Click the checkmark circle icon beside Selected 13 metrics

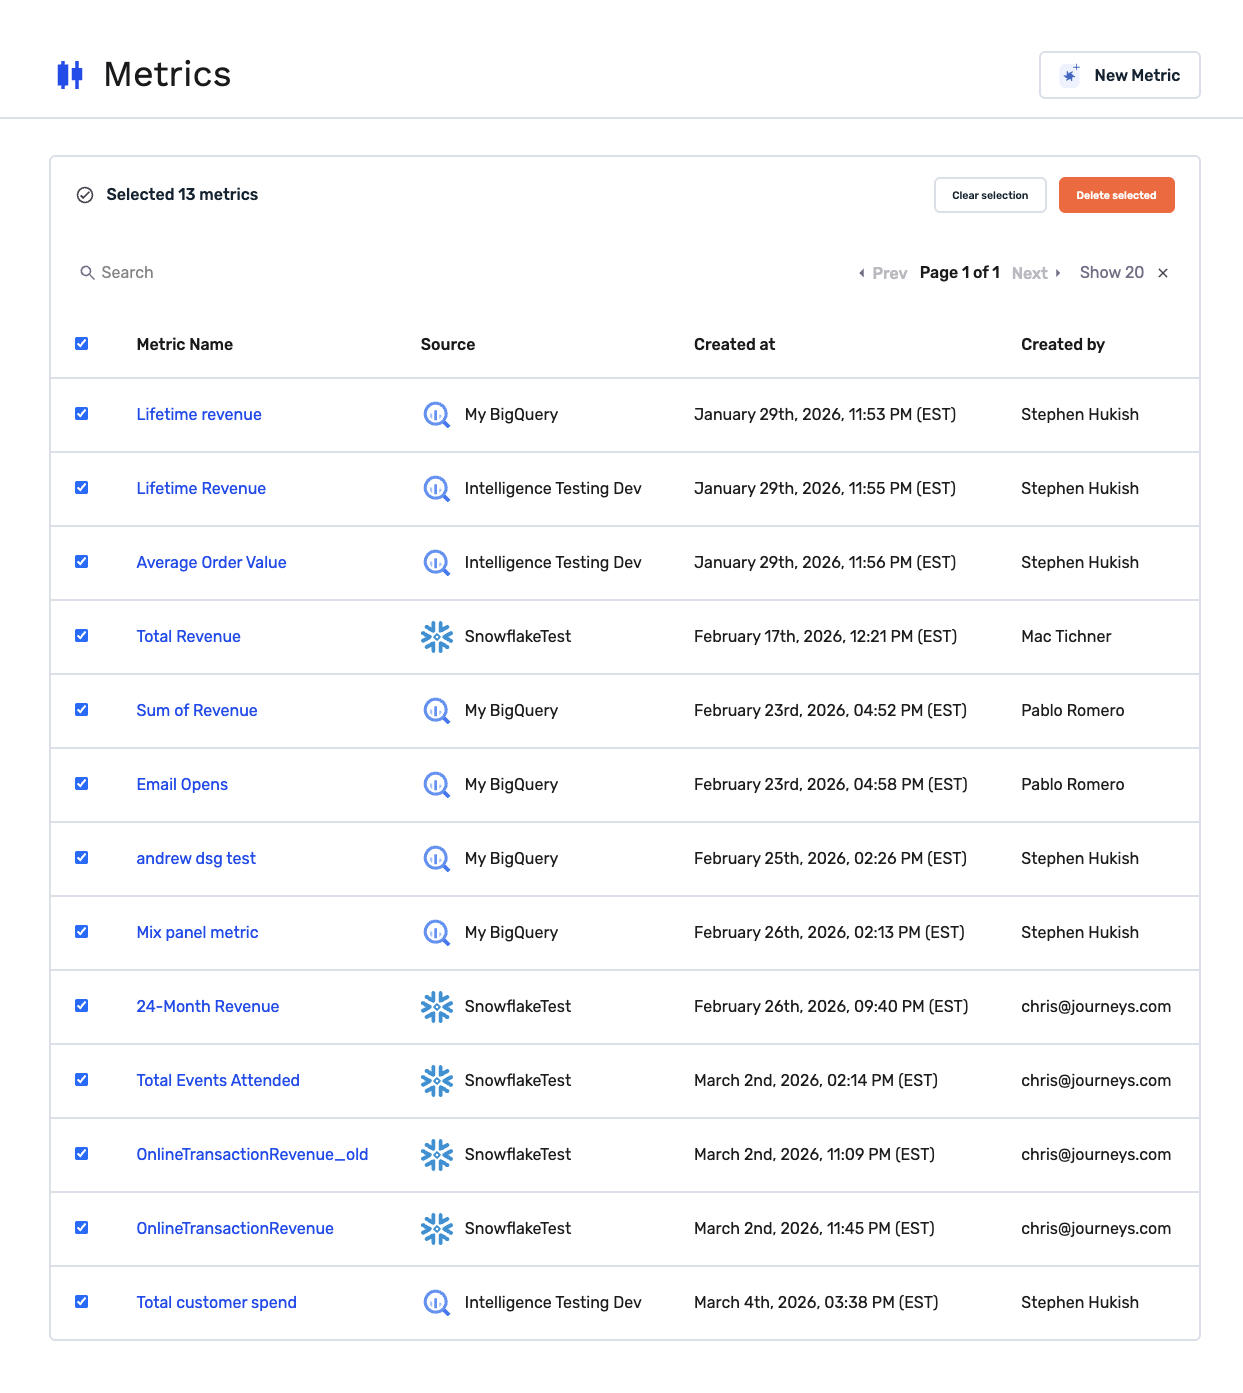85,195
